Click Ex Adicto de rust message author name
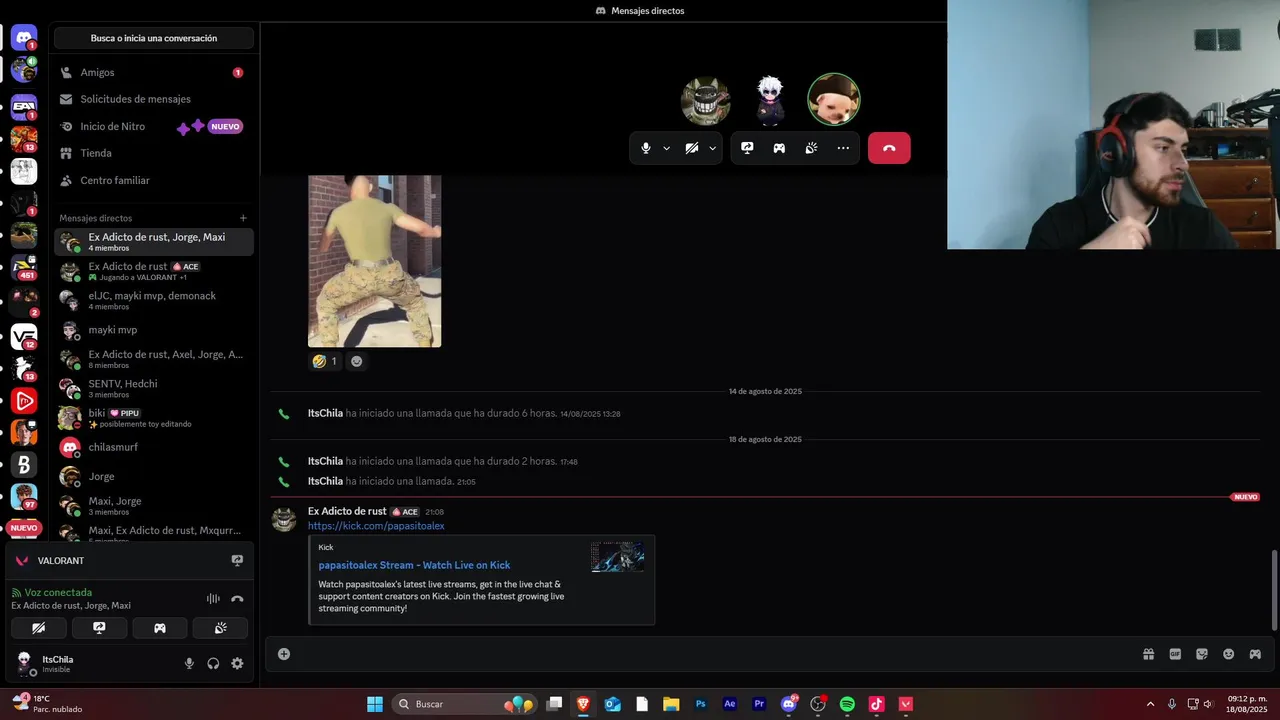This screenshot has height=720, width=1280. (x=347, y=511)
